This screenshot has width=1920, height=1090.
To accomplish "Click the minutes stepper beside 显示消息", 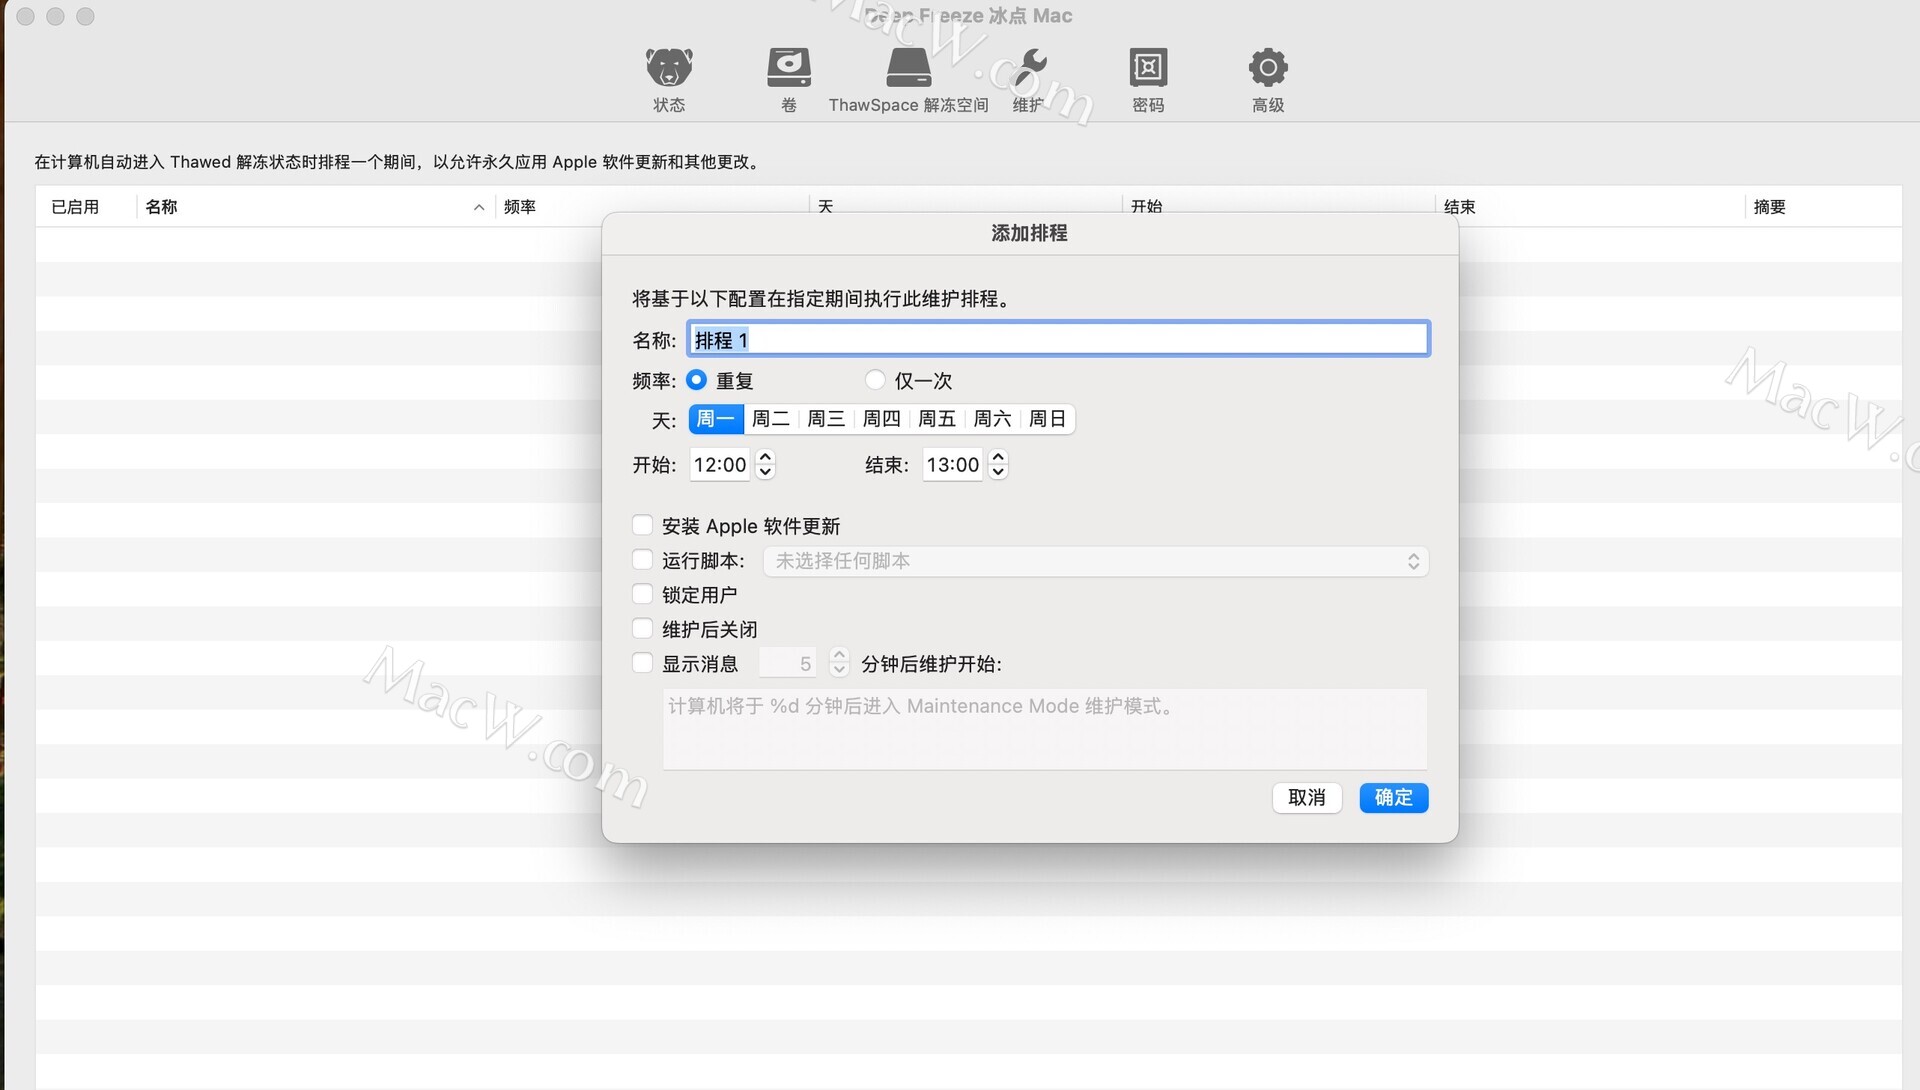I will coord(839,663).
